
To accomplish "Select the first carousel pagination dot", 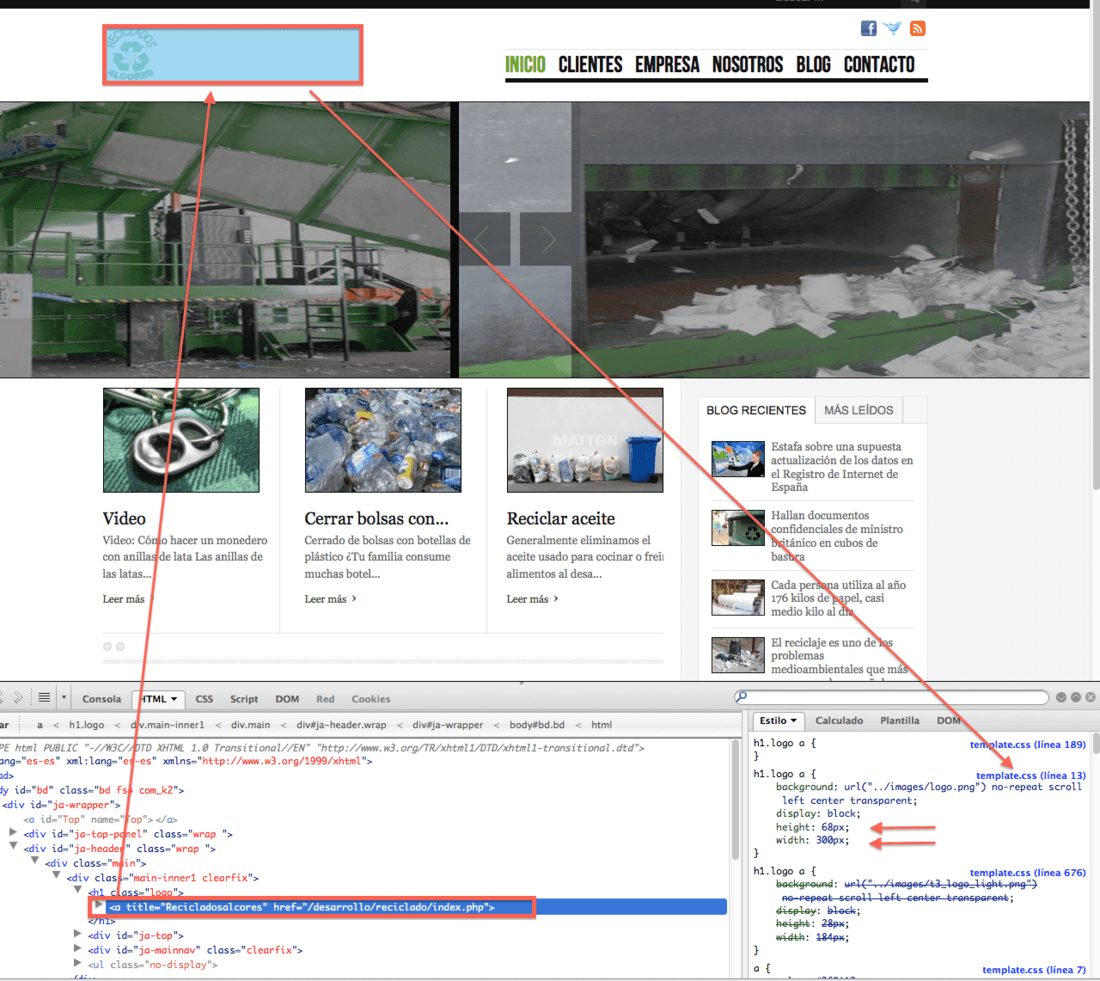I will coord(107,646).
